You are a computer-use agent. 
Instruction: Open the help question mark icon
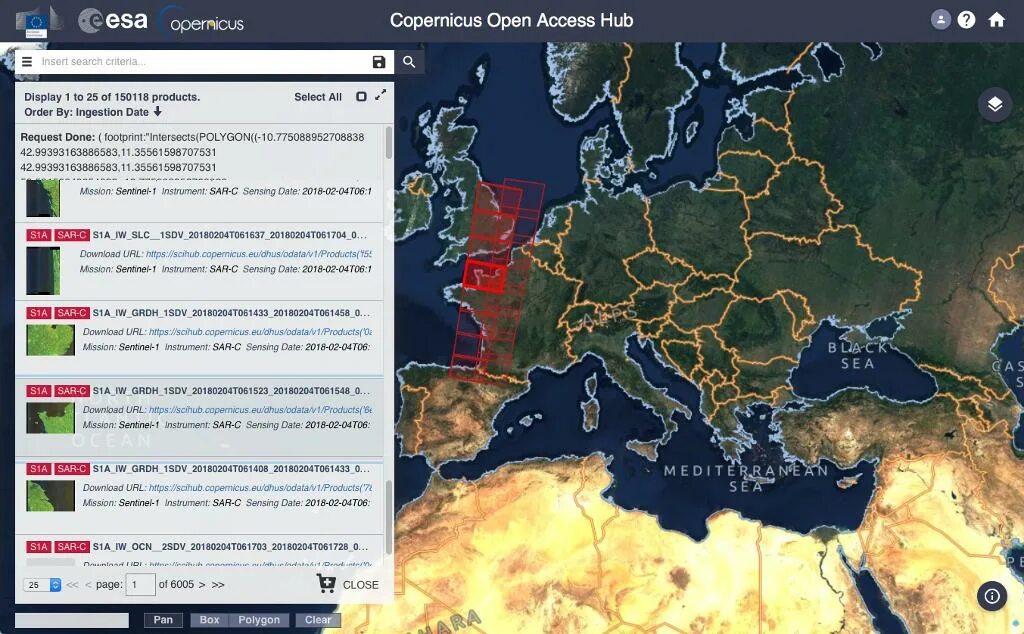[967, 20]
